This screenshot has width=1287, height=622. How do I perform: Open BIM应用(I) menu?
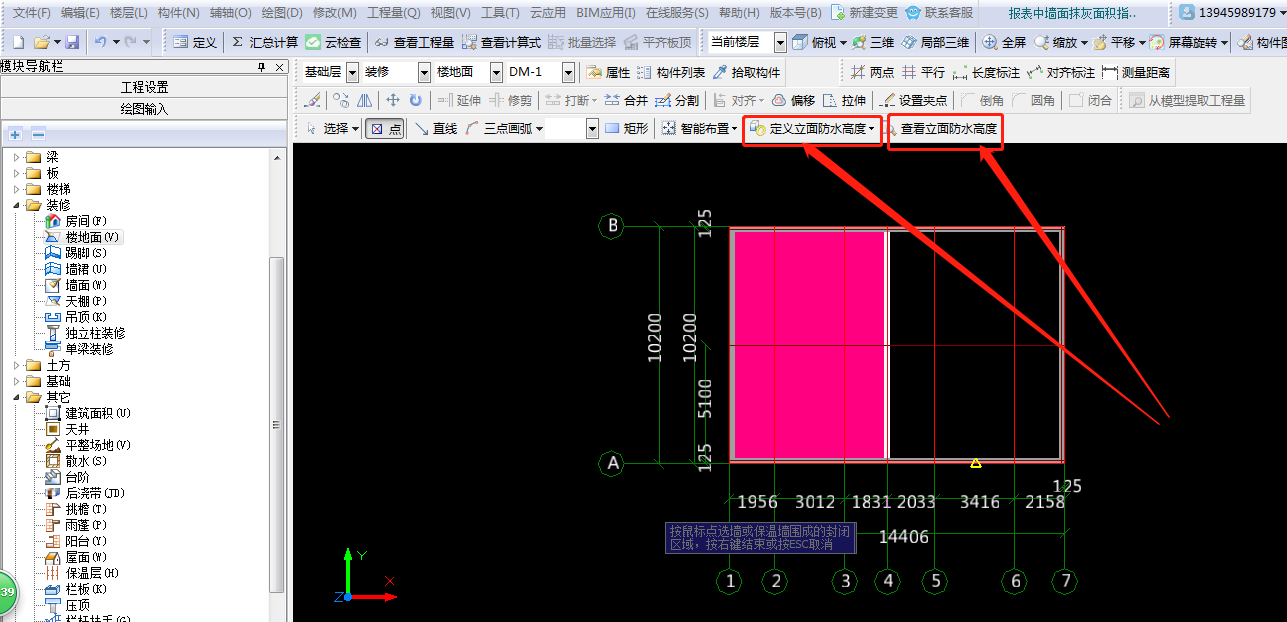click(606, 13)
